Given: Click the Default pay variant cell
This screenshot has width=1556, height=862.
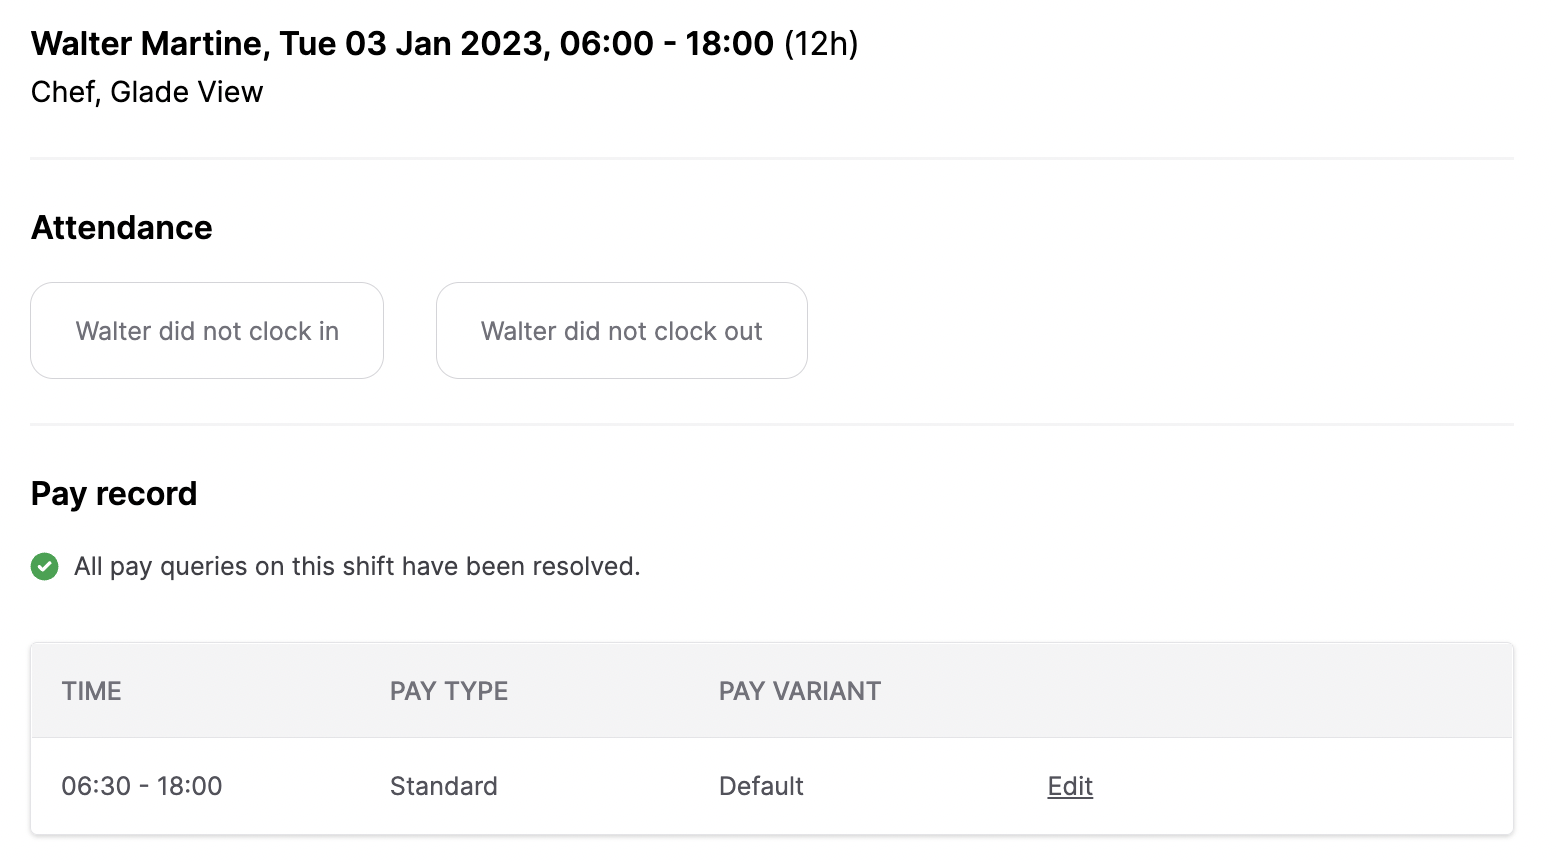Looking at the screenshot, I should 761,786.
